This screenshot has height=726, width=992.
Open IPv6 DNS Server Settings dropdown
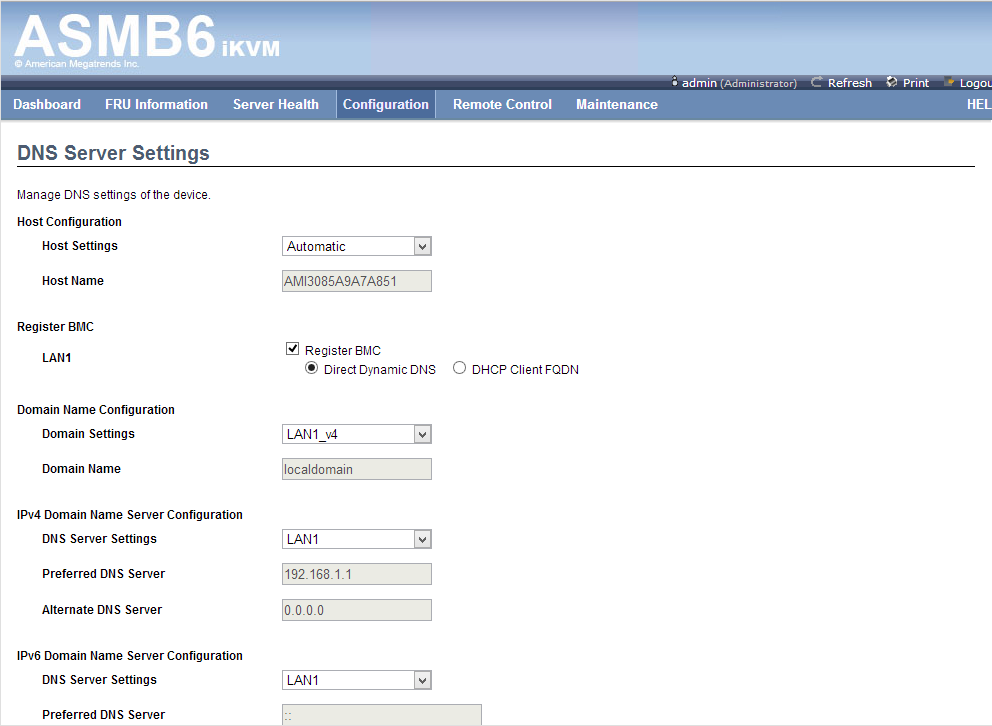pos(357,680)
